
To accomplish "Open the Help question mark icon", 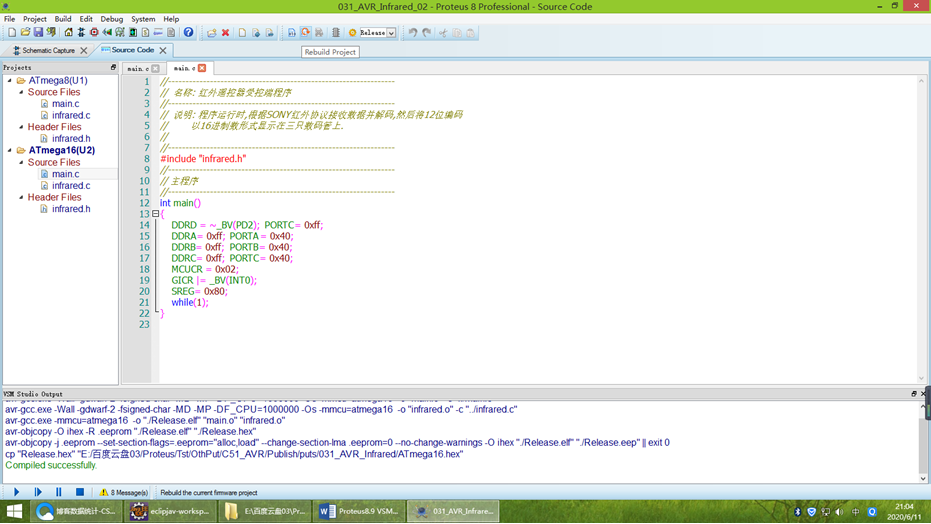I will tap(188, 33).
